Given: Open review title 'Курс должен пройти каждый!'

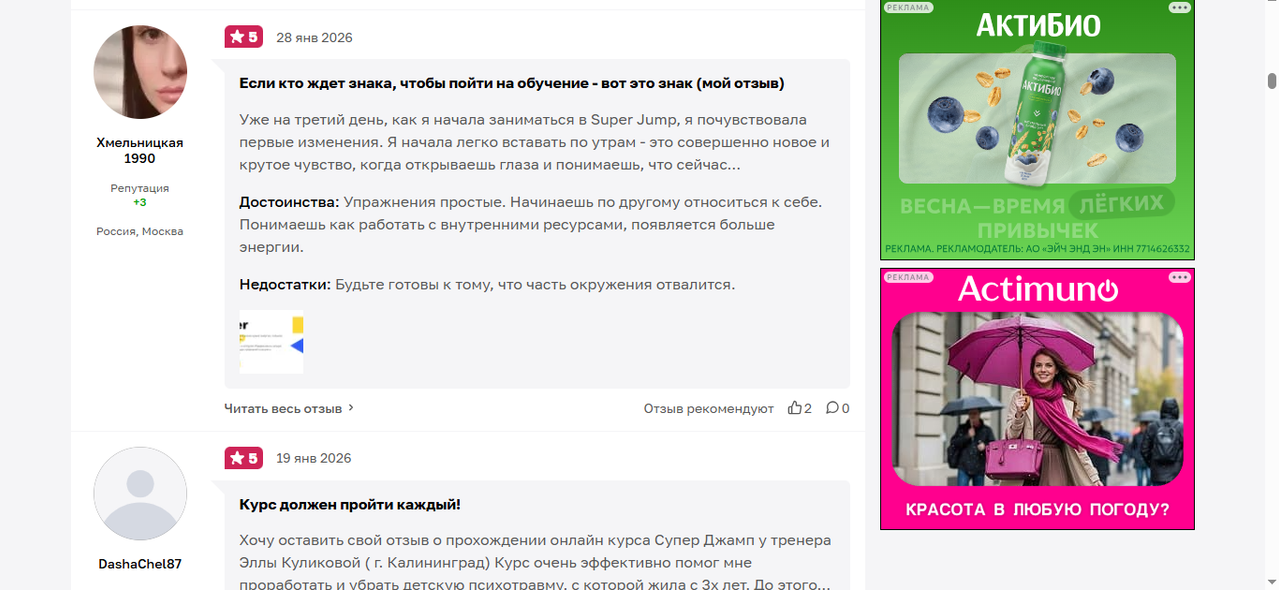Looking at the screenshot, I should click(x=350, y=504).
